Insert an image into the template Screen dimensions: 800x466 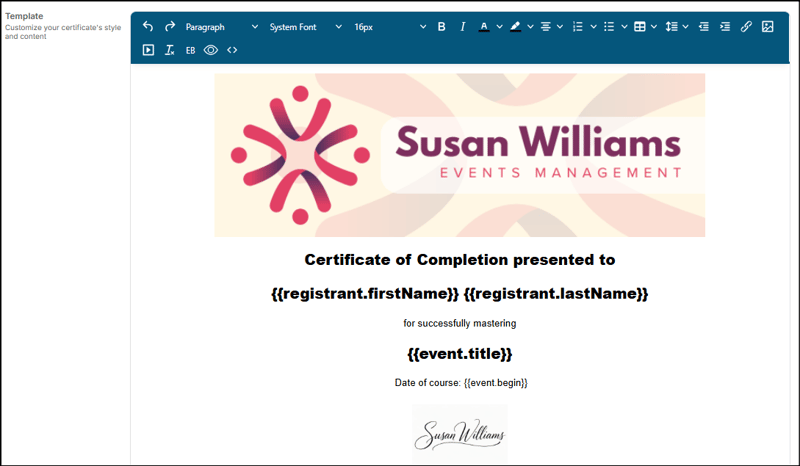pyautogui.click(x=767, y=27)
